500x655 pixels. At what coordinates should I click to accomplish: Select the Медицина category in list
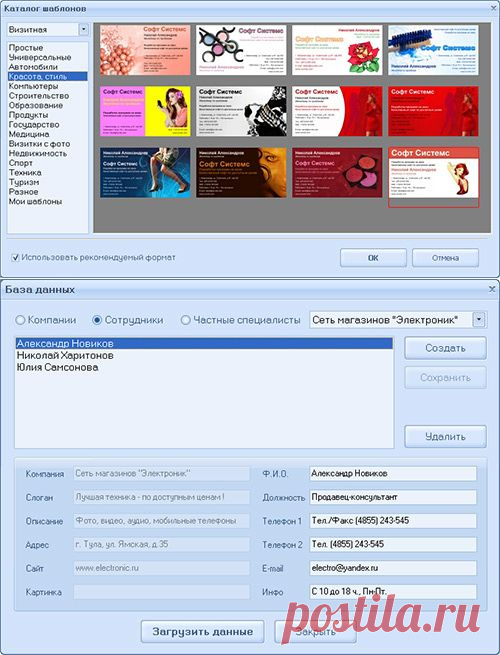[29, 134]
